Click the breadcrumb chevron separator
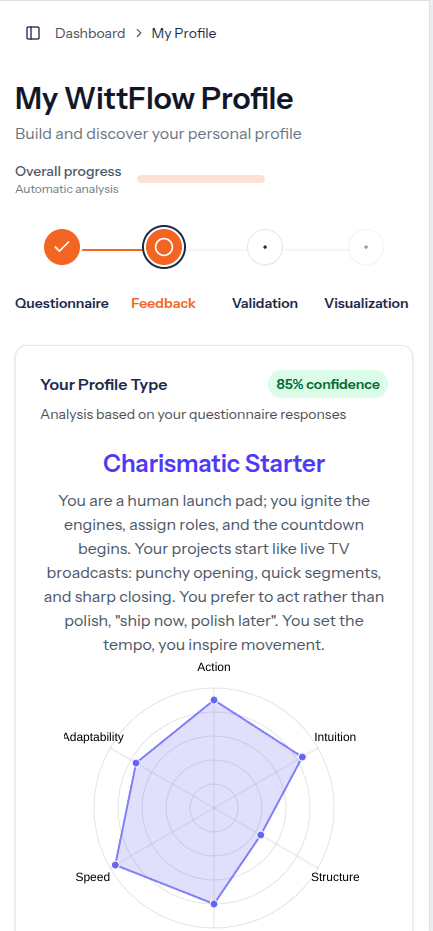Image resolution: width=433 pixels, height=931 pixels. tap(138, 33)
